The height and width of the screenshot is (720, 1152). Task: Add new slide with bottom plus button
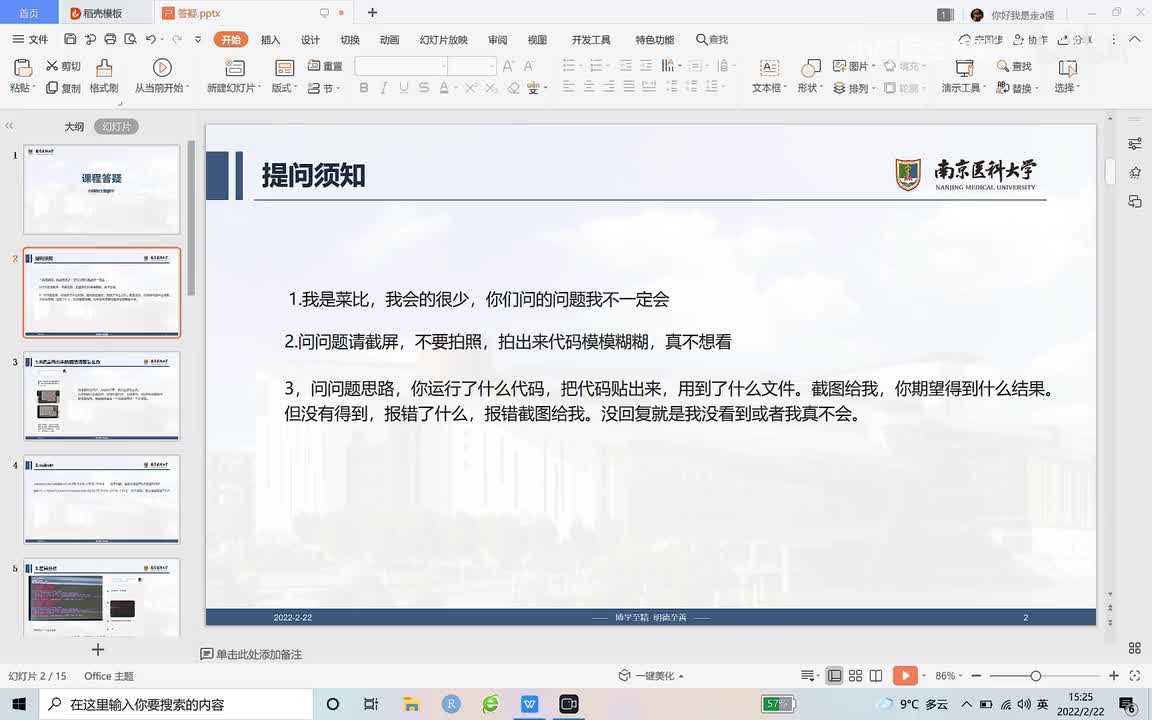(97, 649)
